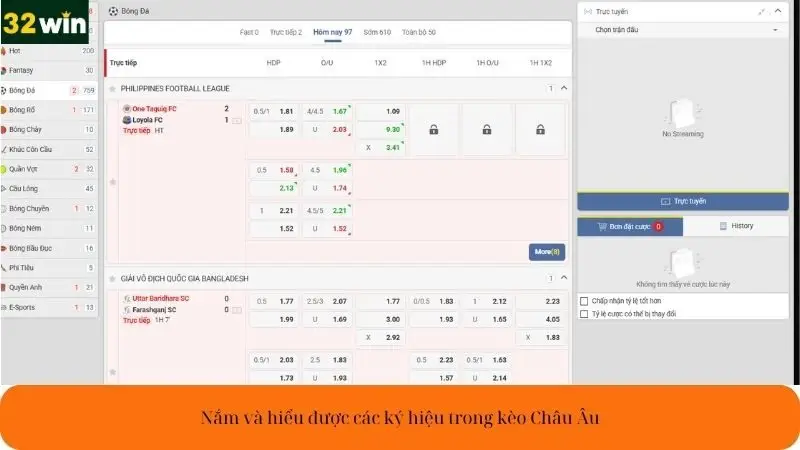Select Bóng Rổ category
The width and height of the screenshot is (800, 450).
click(x=48, y=110)
